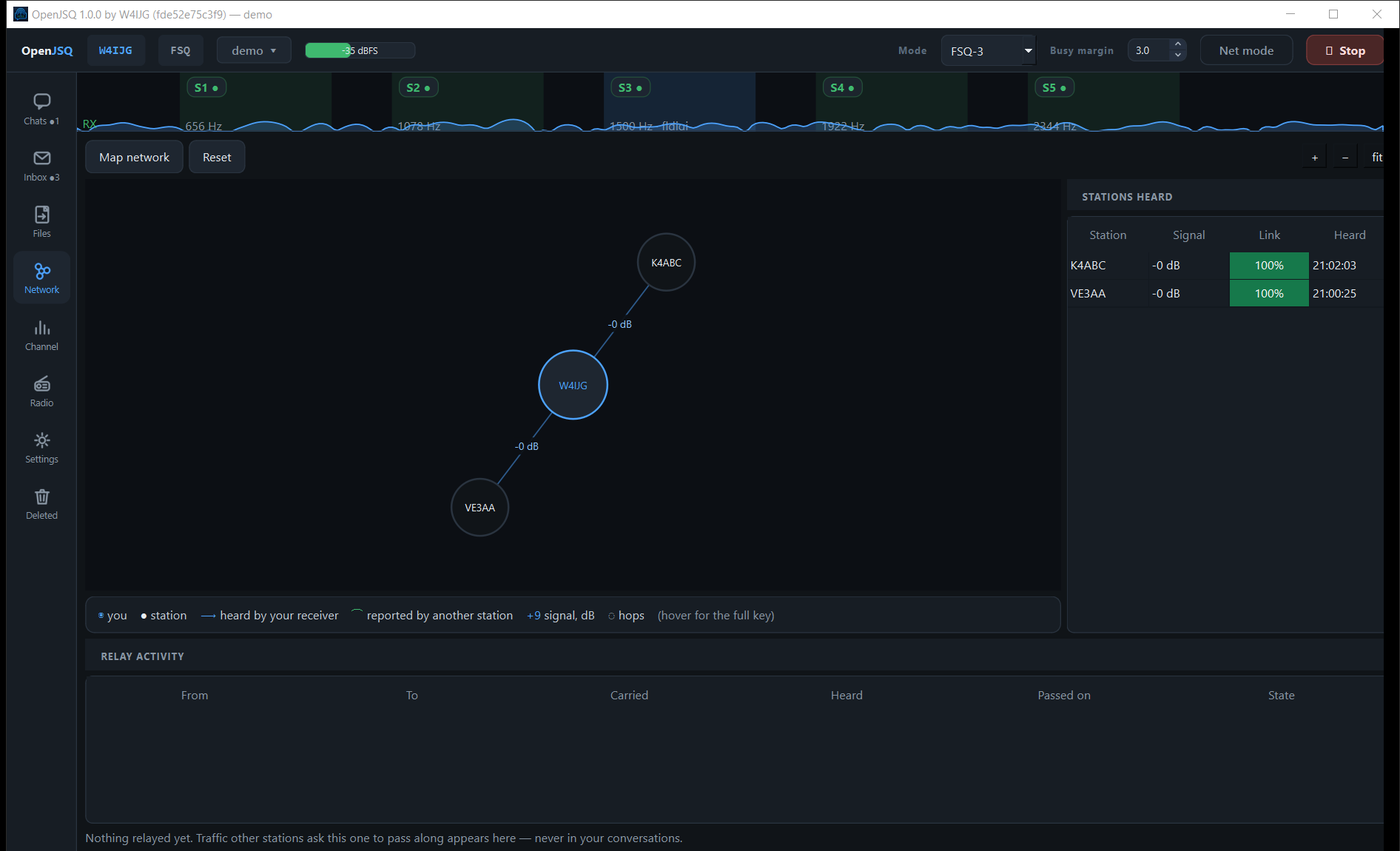1400x851 pixels.
Task: Select slot S5 on the waterfall
Action: 1055,88
